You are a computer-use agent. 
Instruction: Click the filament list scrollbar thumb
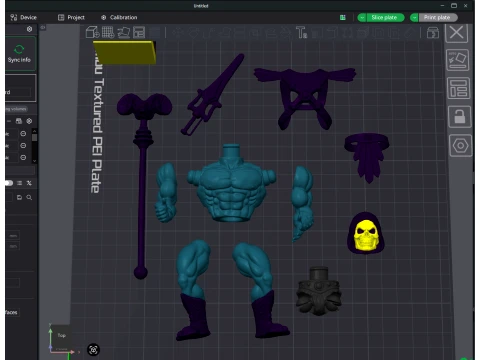(34, 138)
